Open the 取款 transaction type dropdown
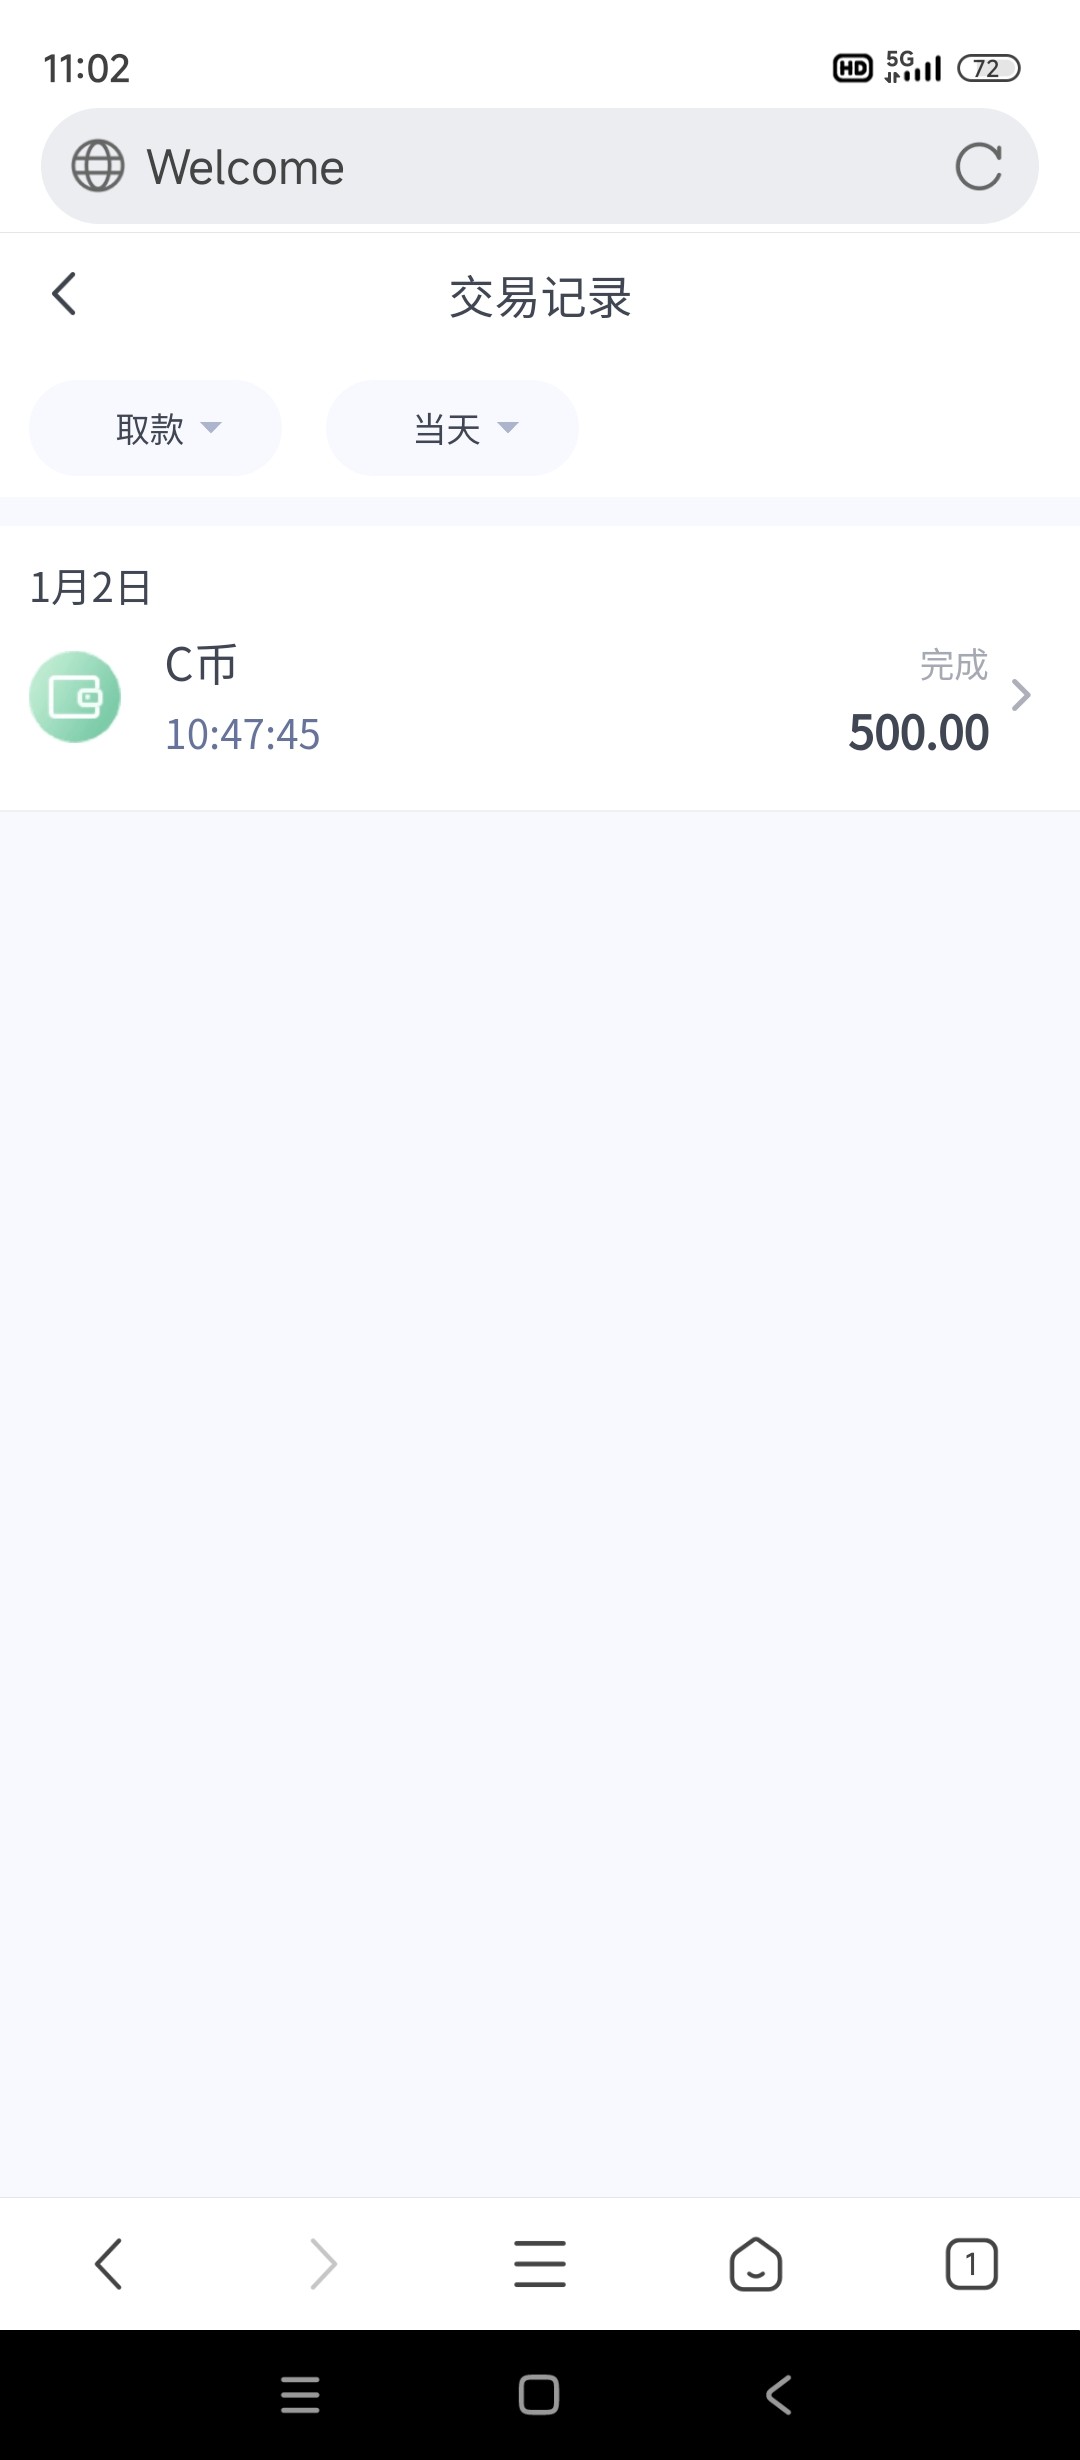 [156, 428]
